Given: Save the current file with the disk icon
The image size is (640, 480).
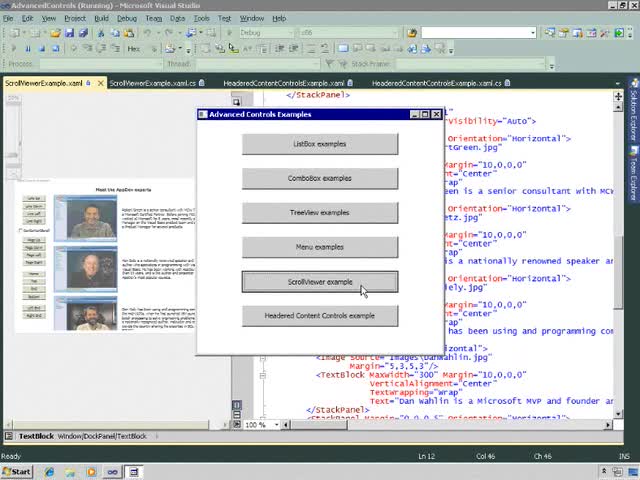Looking at the screenshot, I should [x=69, y=33].
